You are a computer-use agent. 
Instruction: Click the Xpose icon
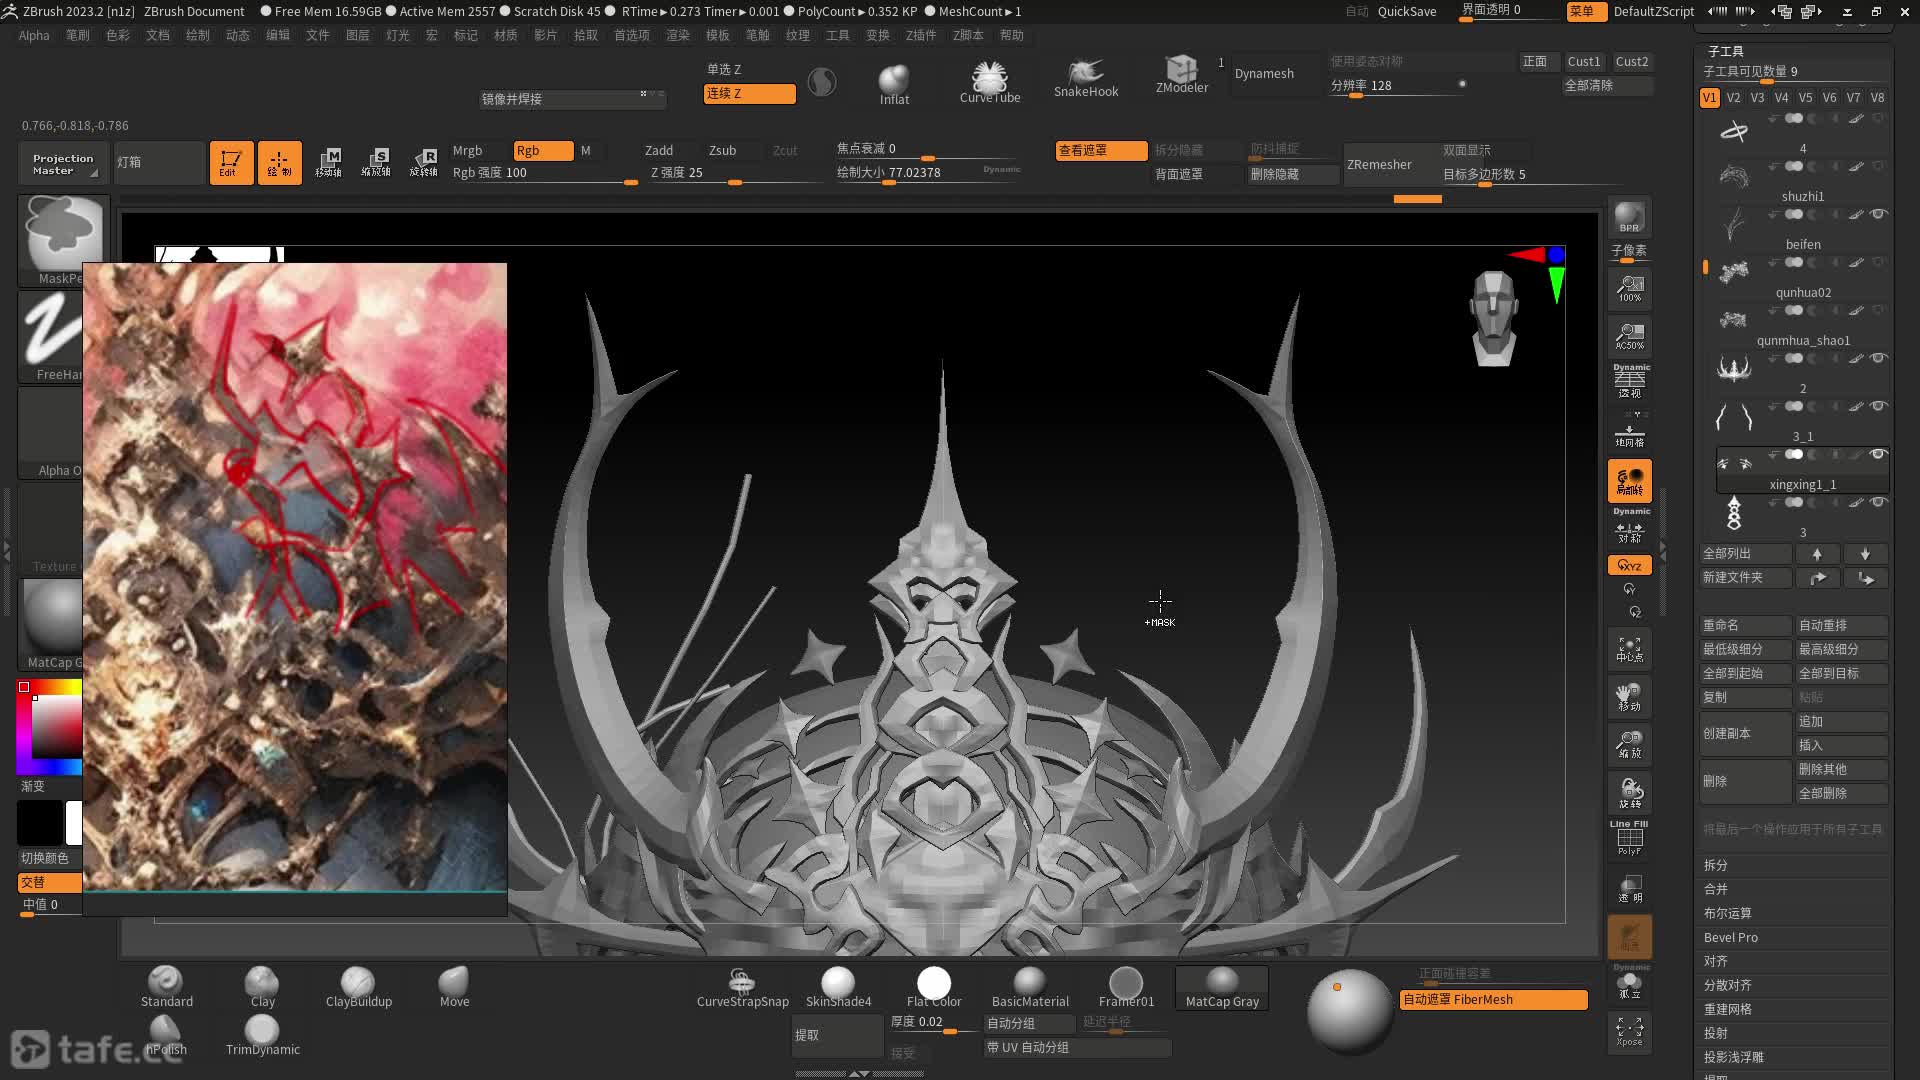click(1630, 1031)
